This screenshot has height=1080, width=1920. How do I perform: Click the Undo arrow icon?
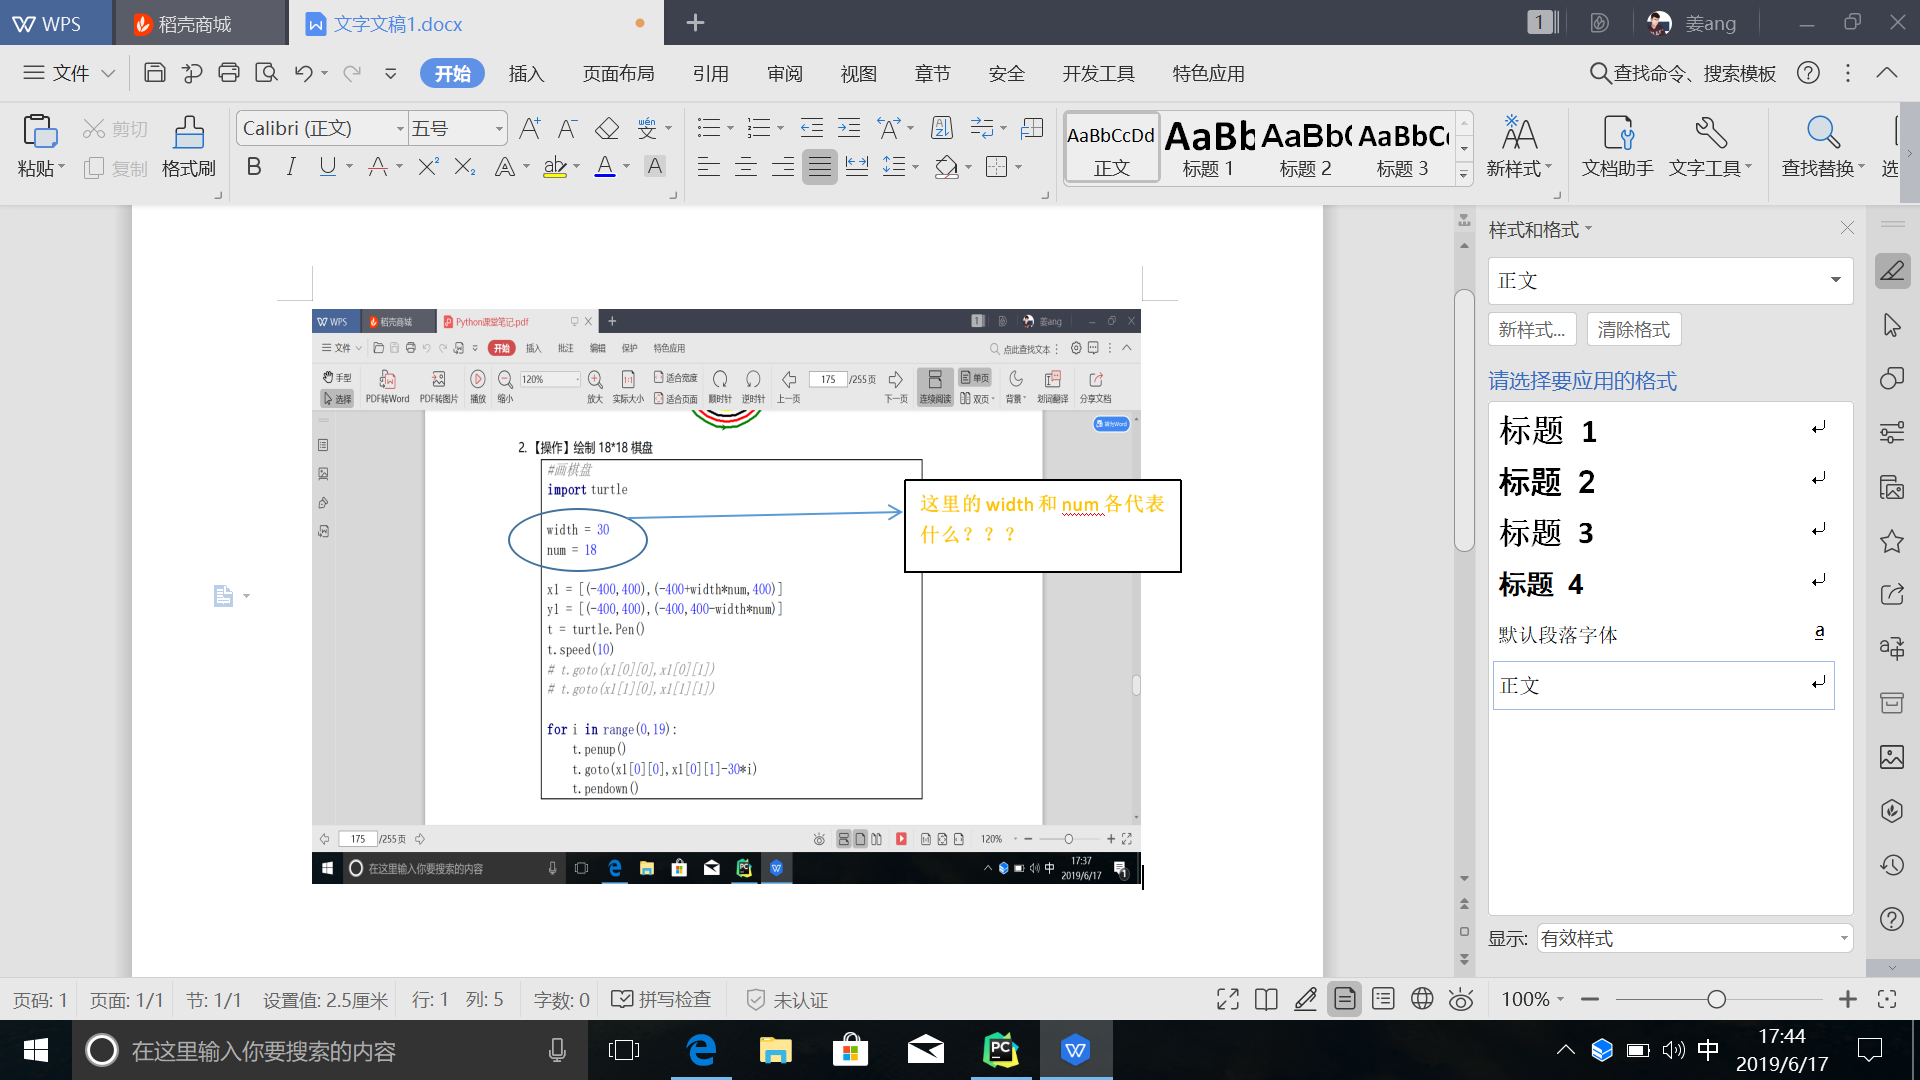(304, 73)
